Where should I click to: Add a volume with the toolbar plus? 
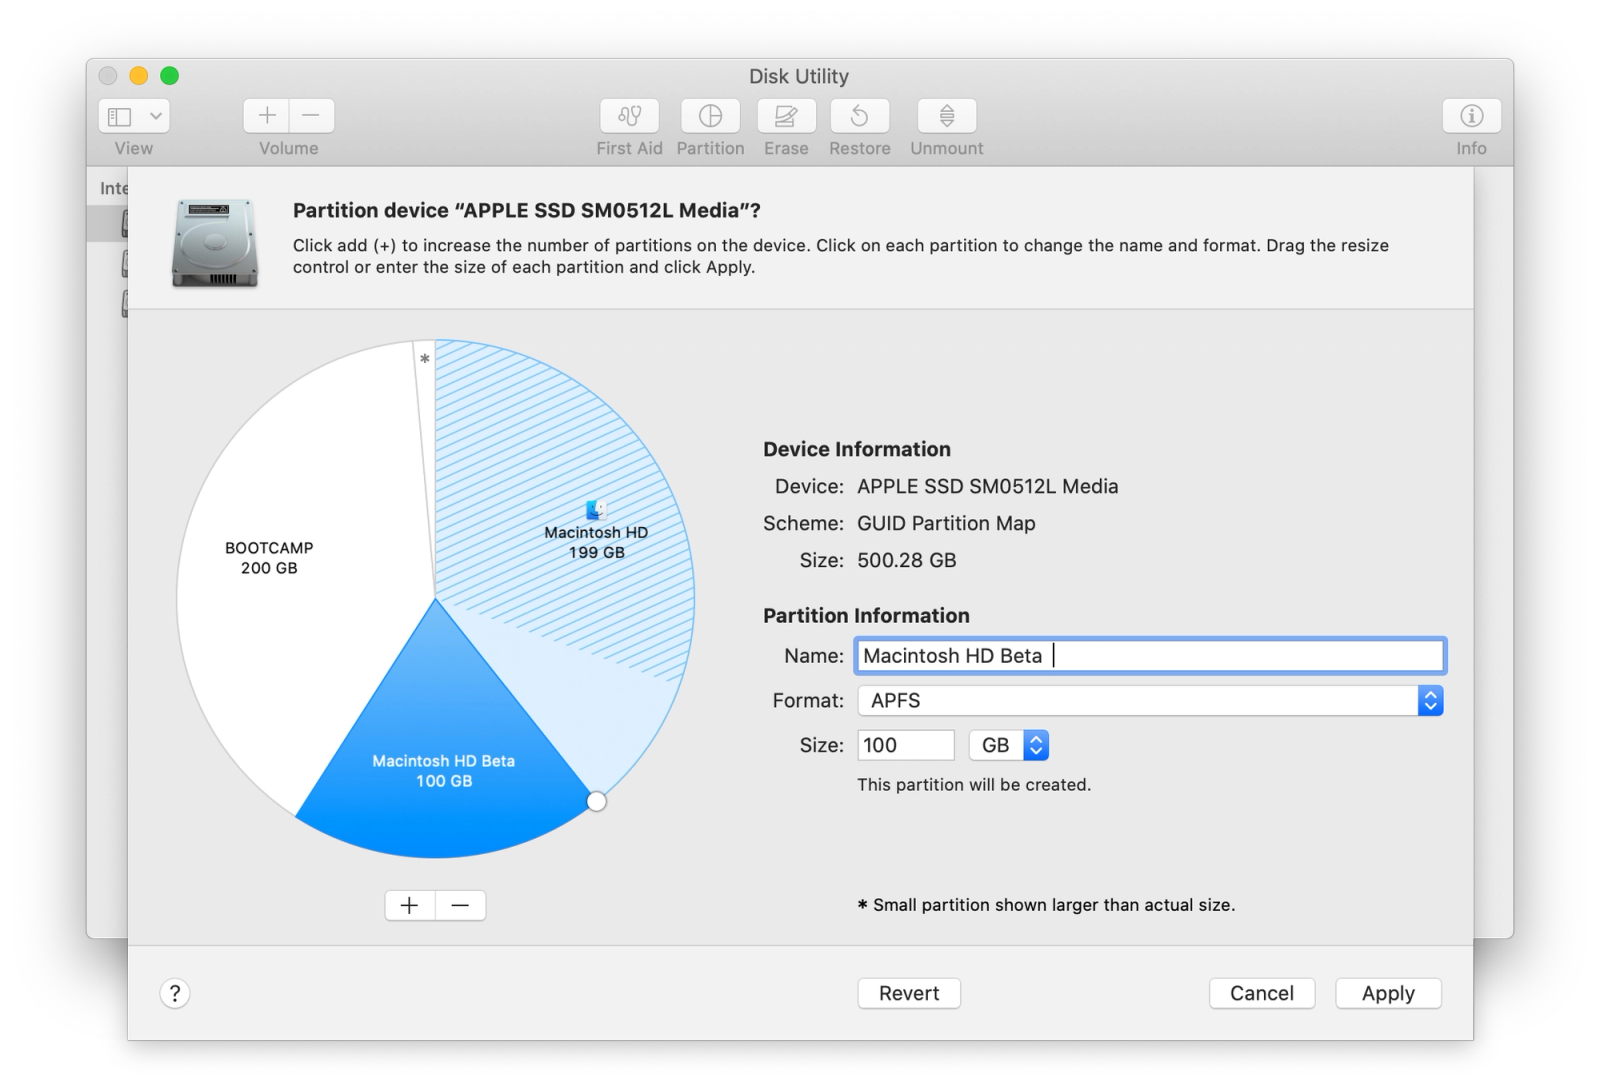pos(267,116)
